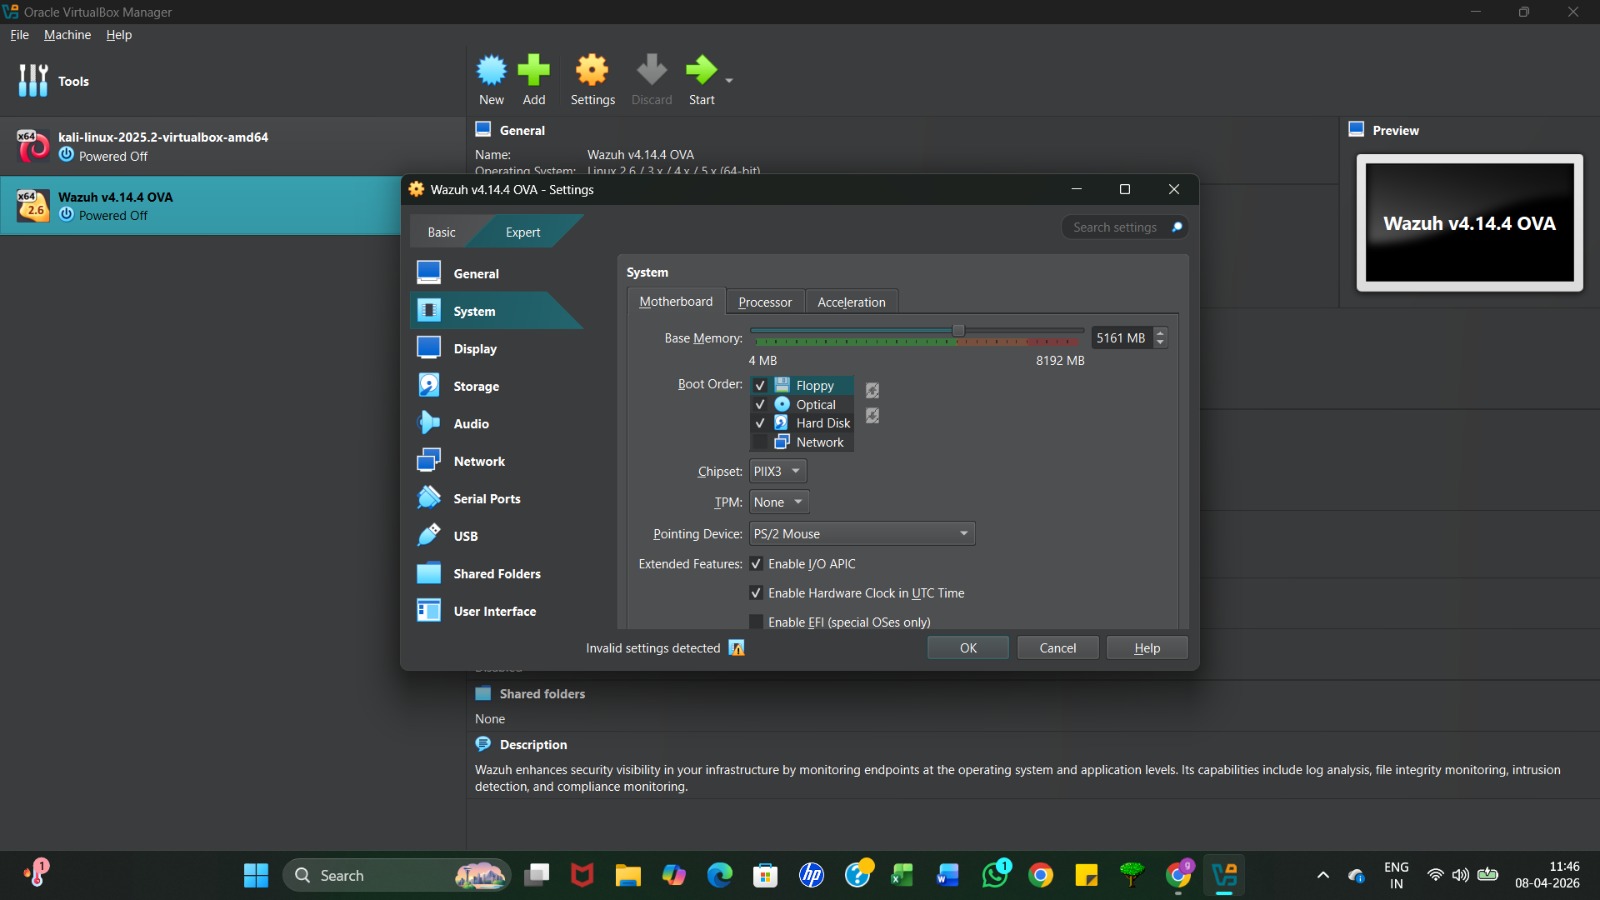Select the System category in the settings sidebar
The width and height of the screenshot is (1600, 900).
(x=496, y=311)
